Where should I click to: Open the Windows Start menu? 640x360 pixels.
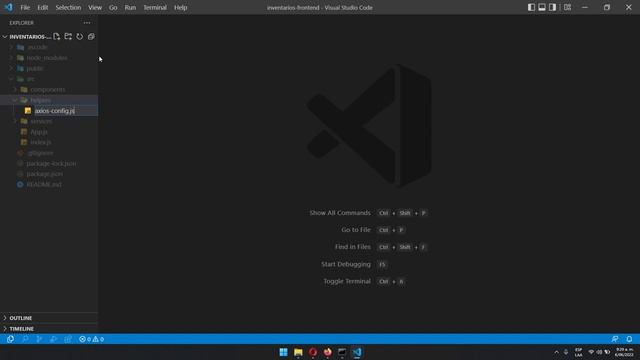[x=283, y=352]
